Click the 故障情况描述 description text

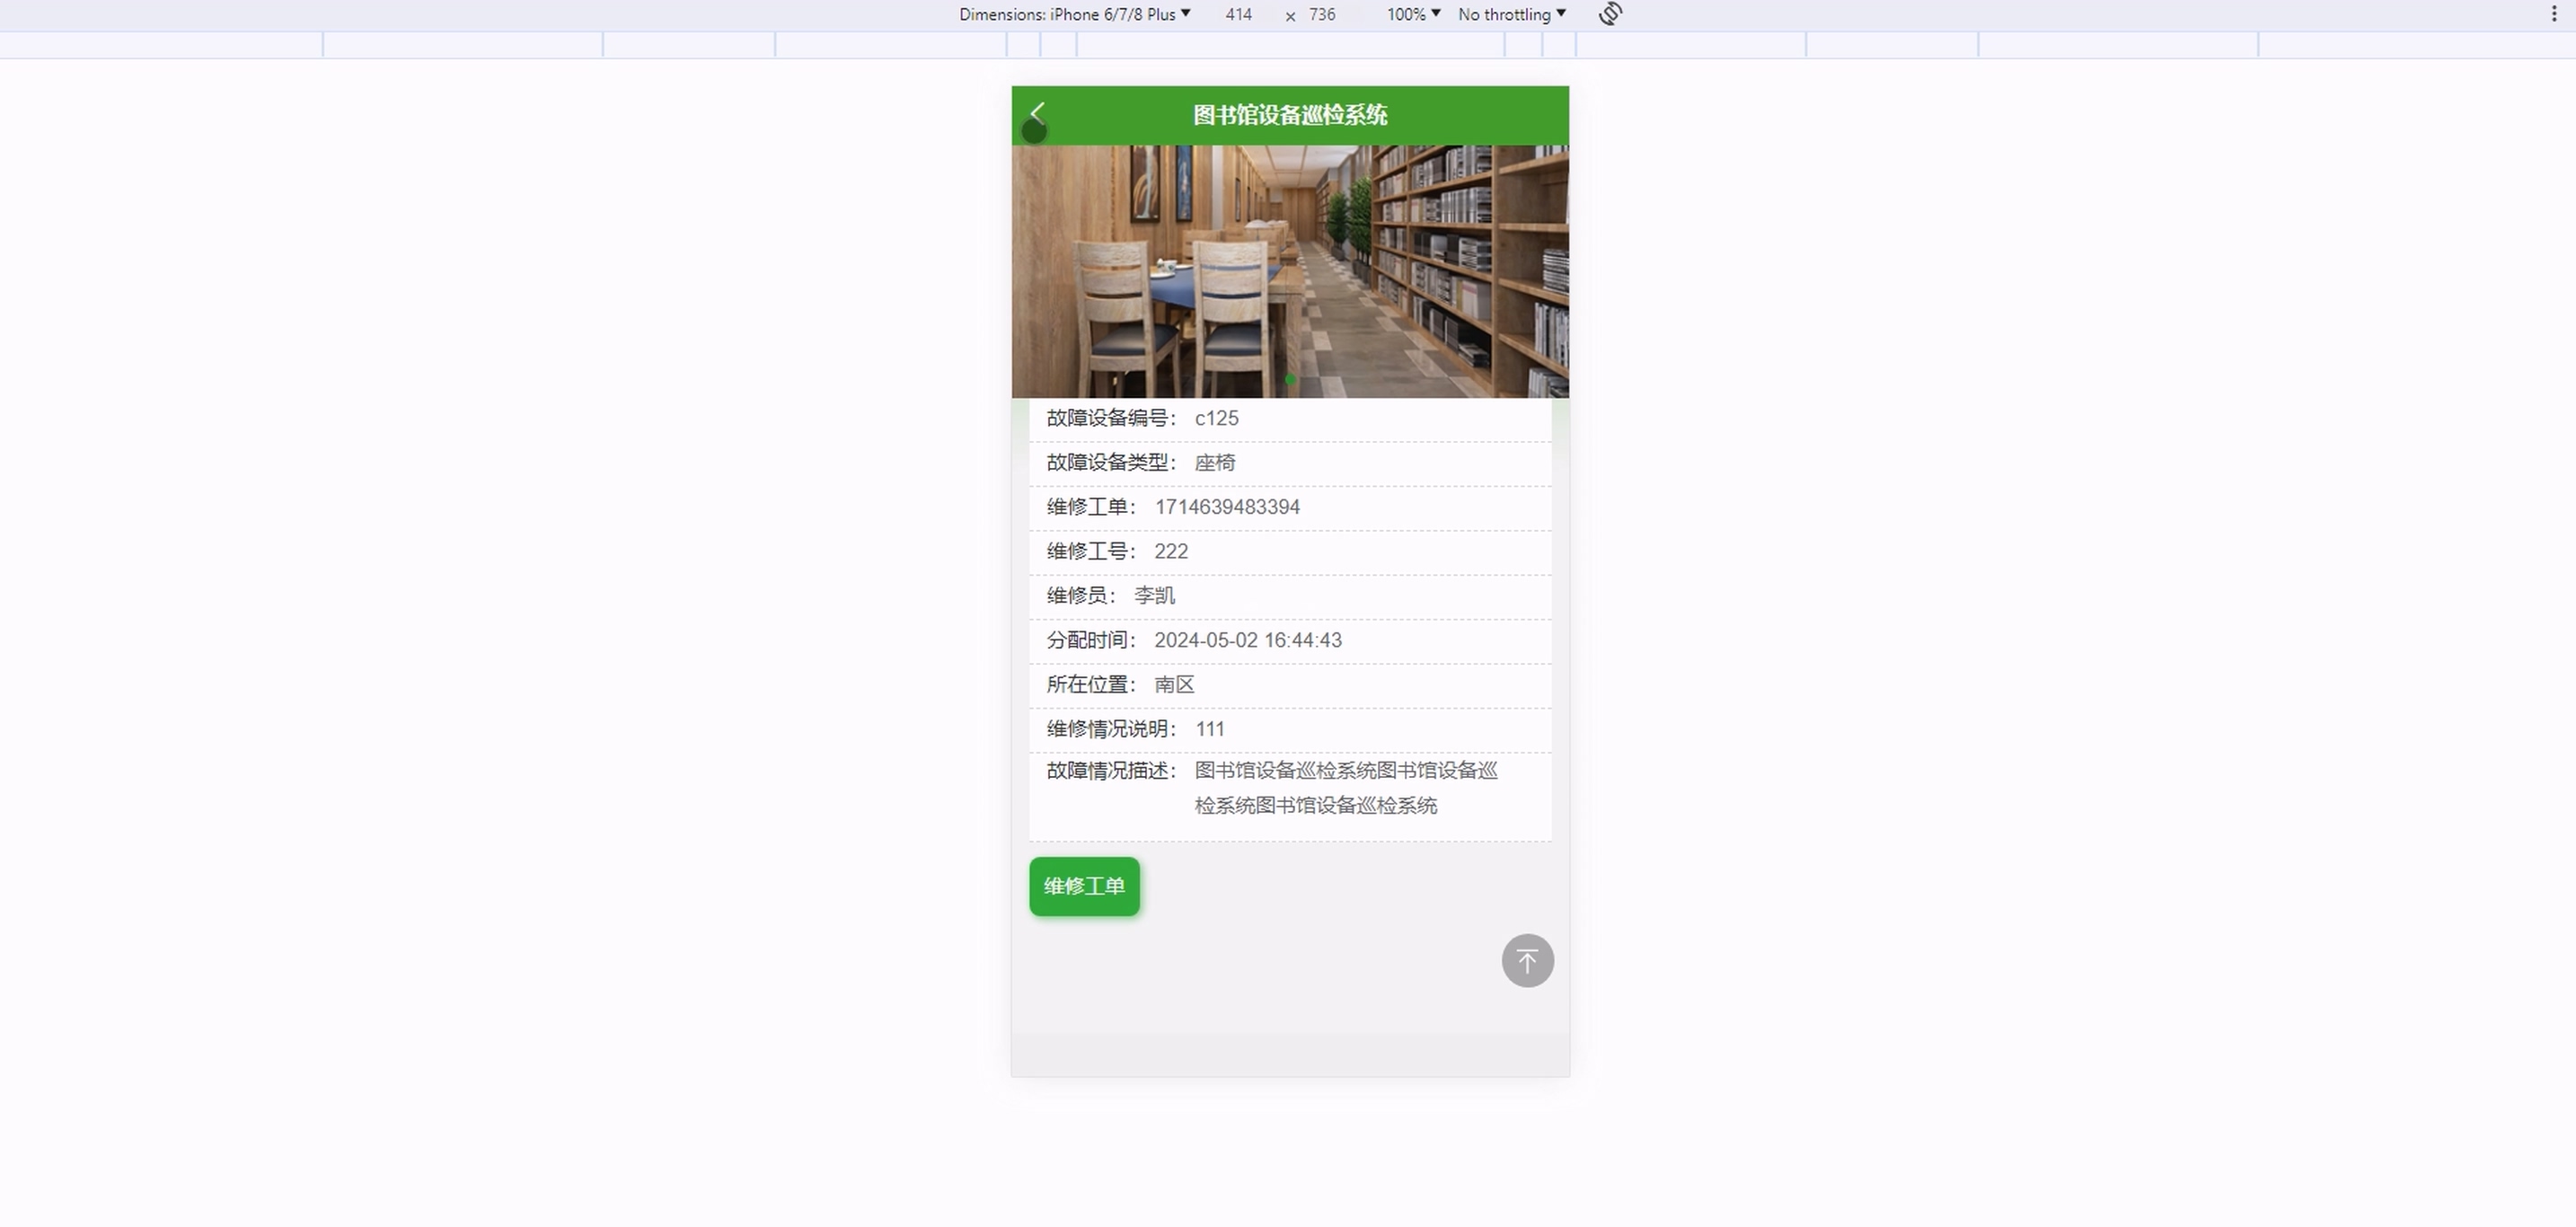(x=1345, y=788)
